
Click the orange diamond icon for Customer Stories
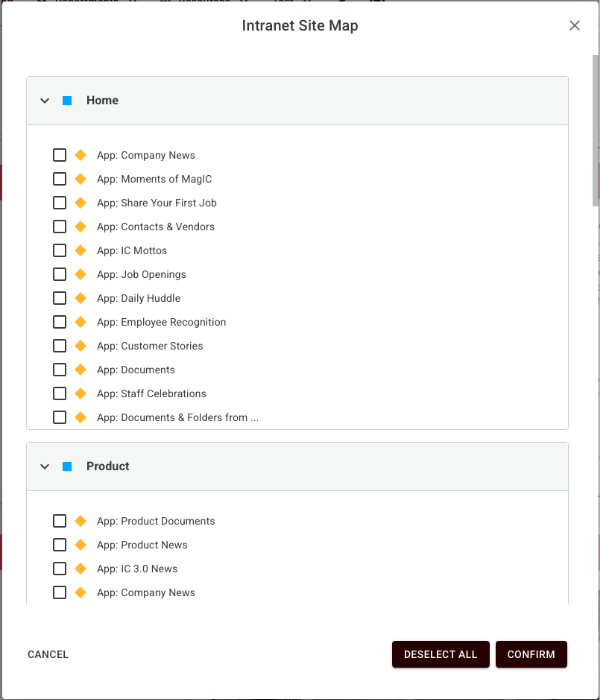coord(81,346)
